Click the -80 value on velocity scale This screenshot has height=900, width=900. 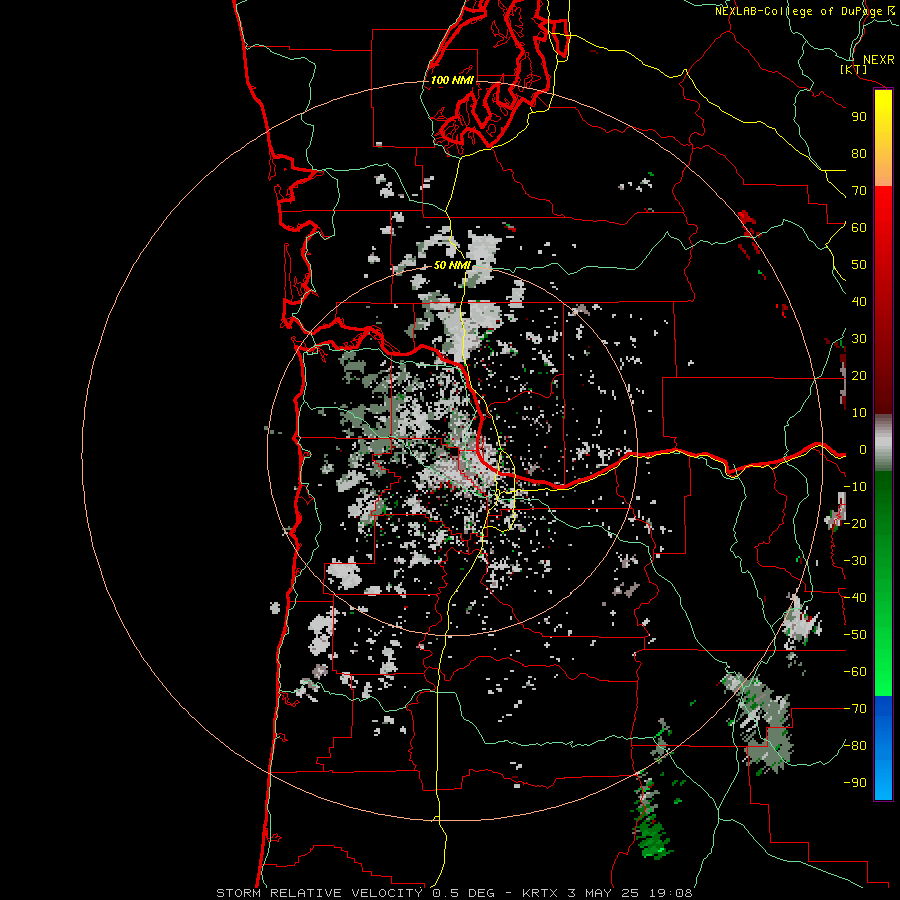tap(855, 746)
